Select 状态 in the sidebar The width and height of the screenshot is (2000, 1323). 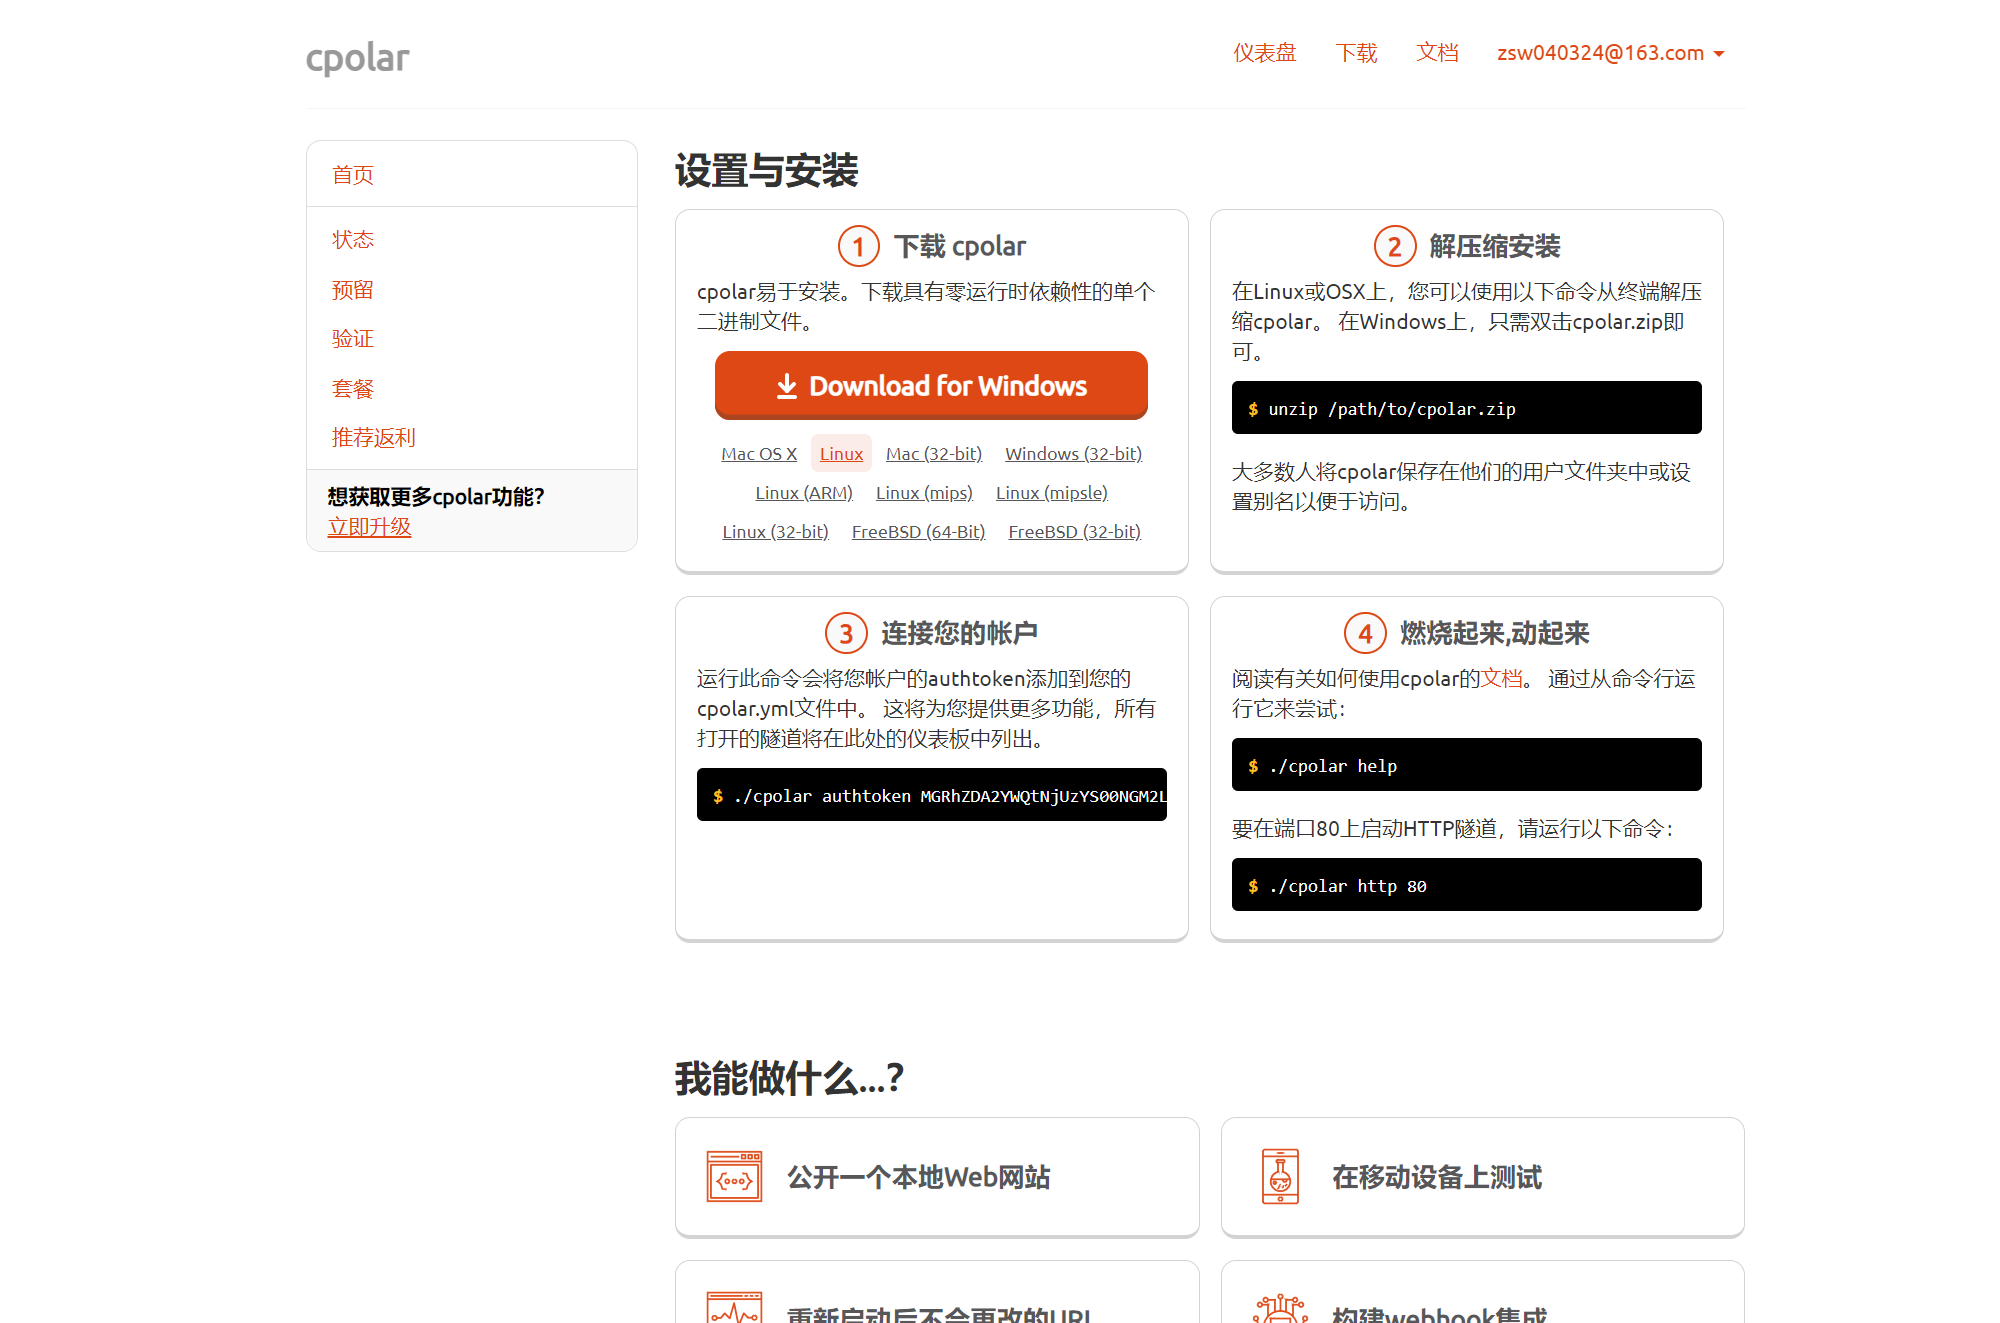coord(353,240)
